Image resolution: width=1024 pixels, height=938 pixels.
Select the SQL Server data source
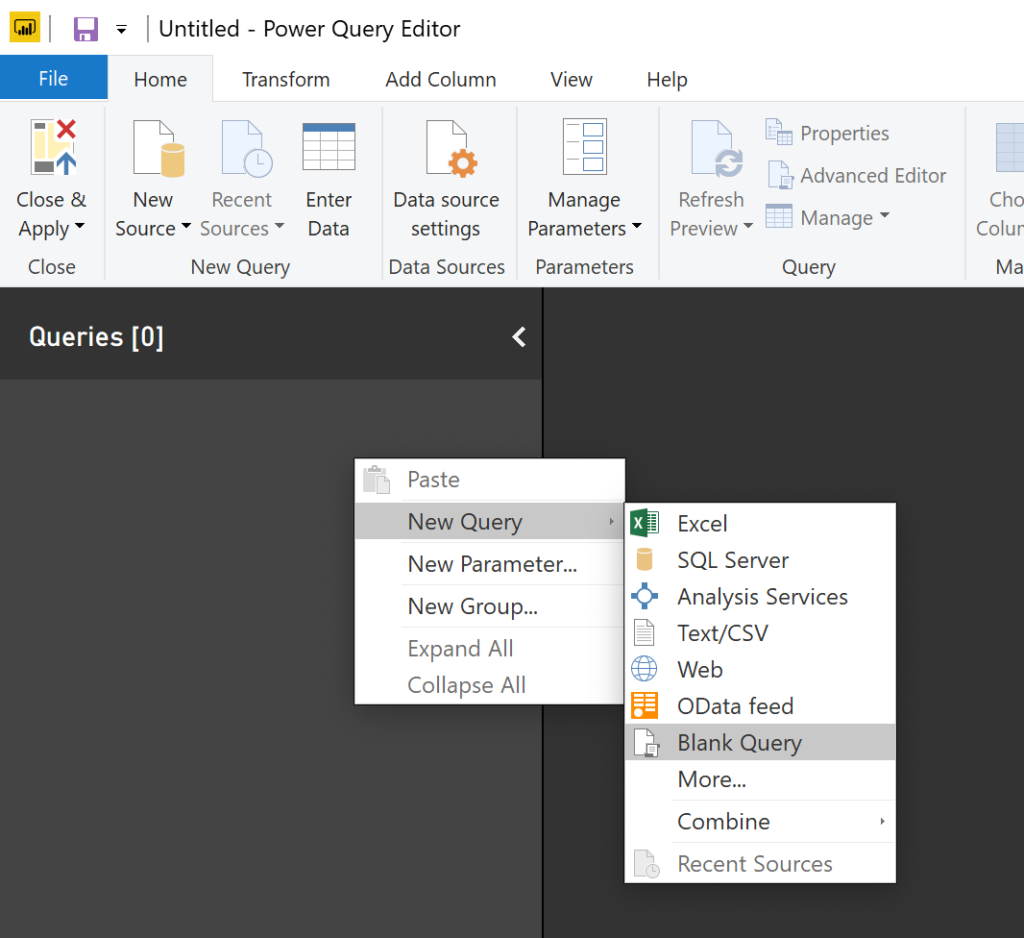[733, 560]
